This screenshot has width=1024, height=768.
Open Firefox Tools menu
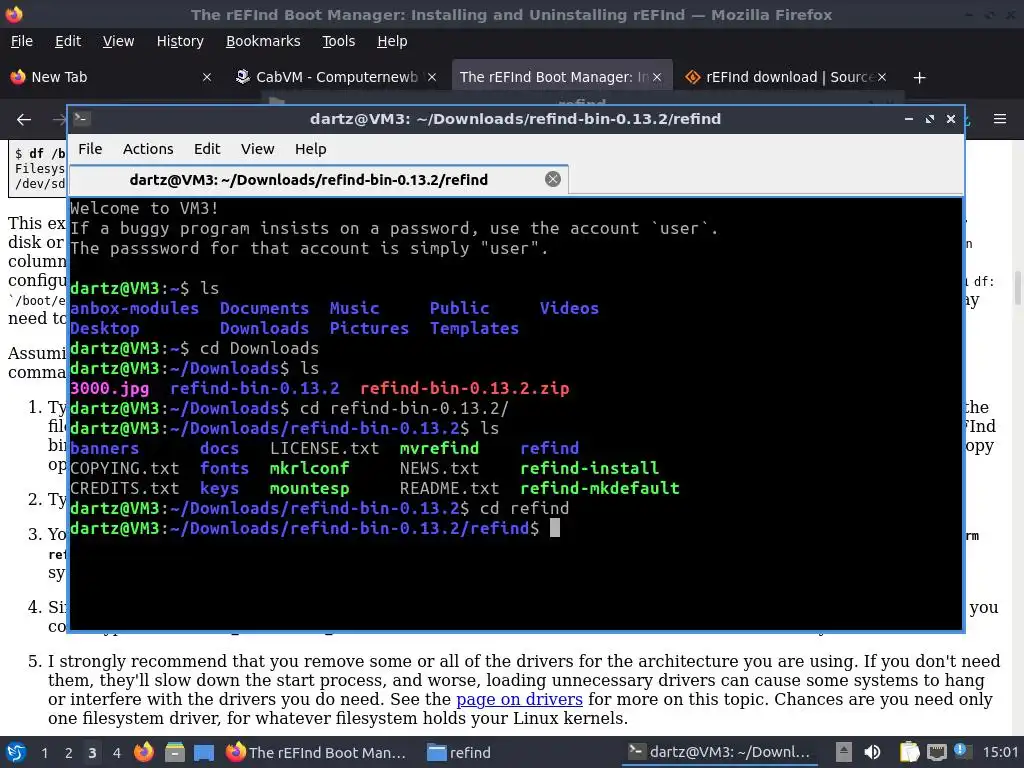click(338, 41)
